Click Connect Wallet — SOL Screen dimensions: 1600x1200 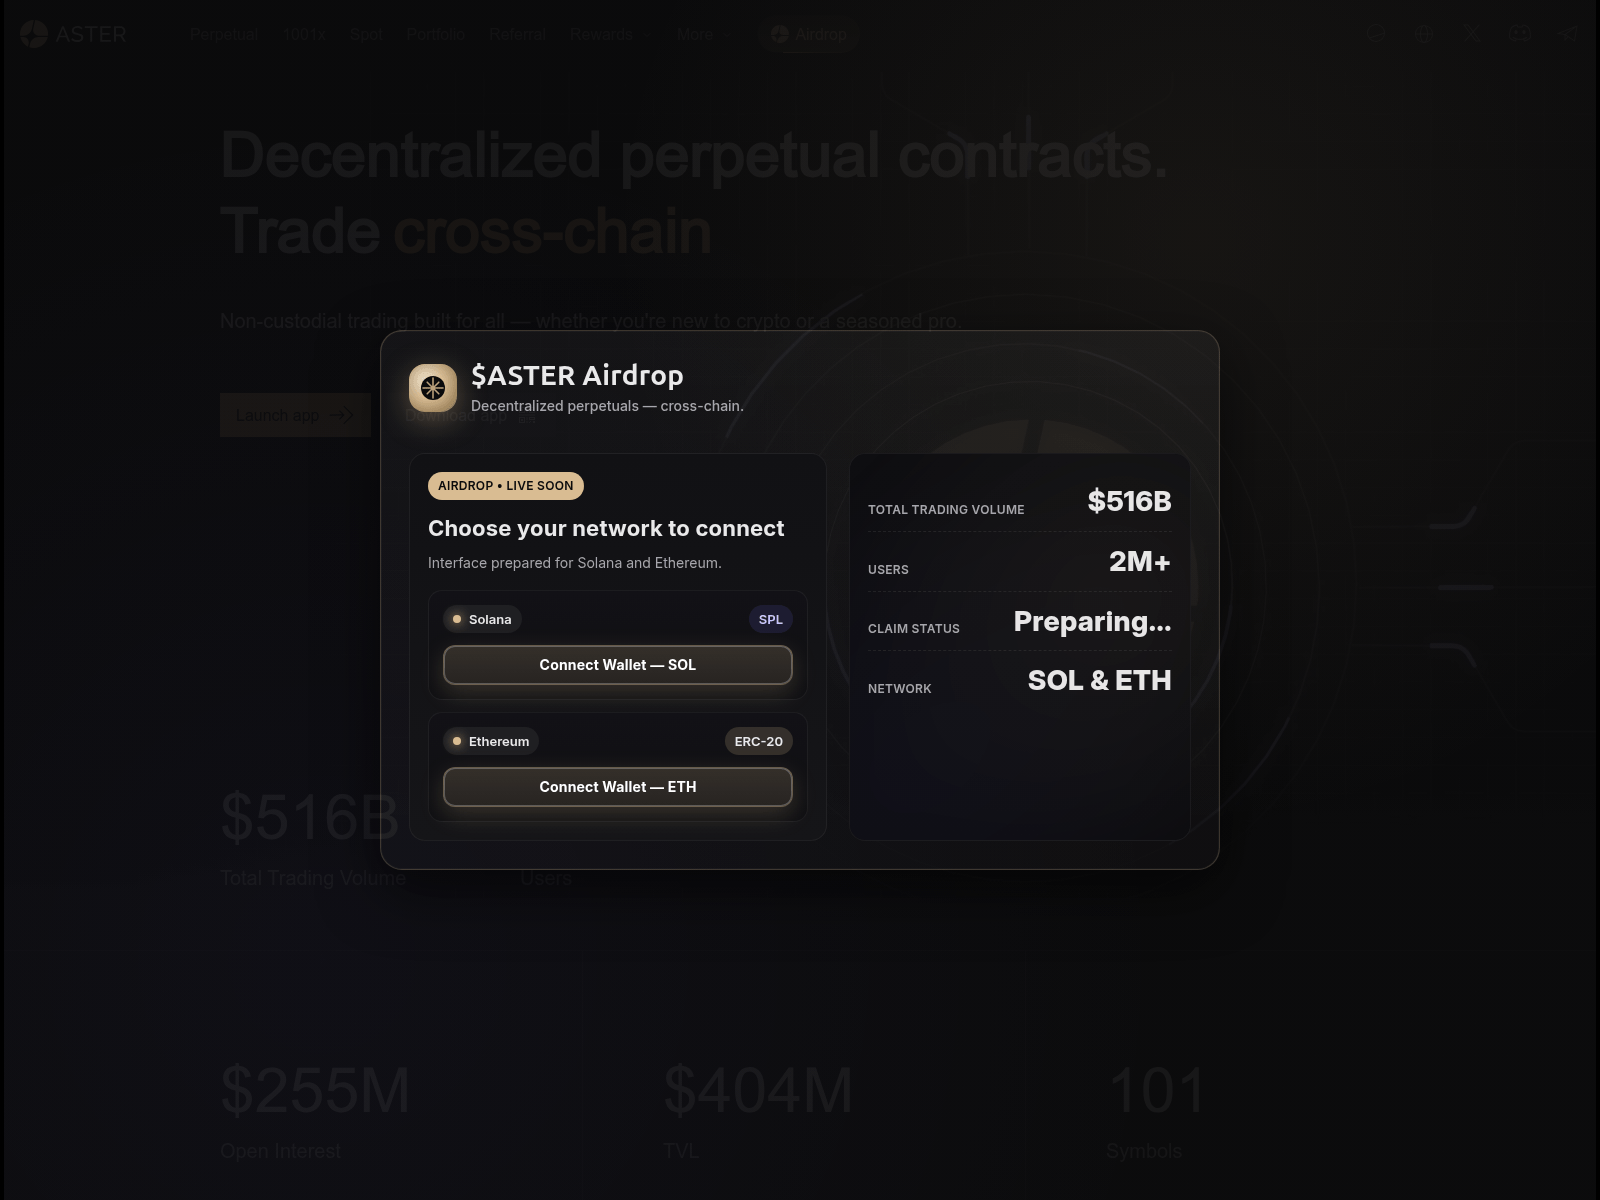(617, 664)
